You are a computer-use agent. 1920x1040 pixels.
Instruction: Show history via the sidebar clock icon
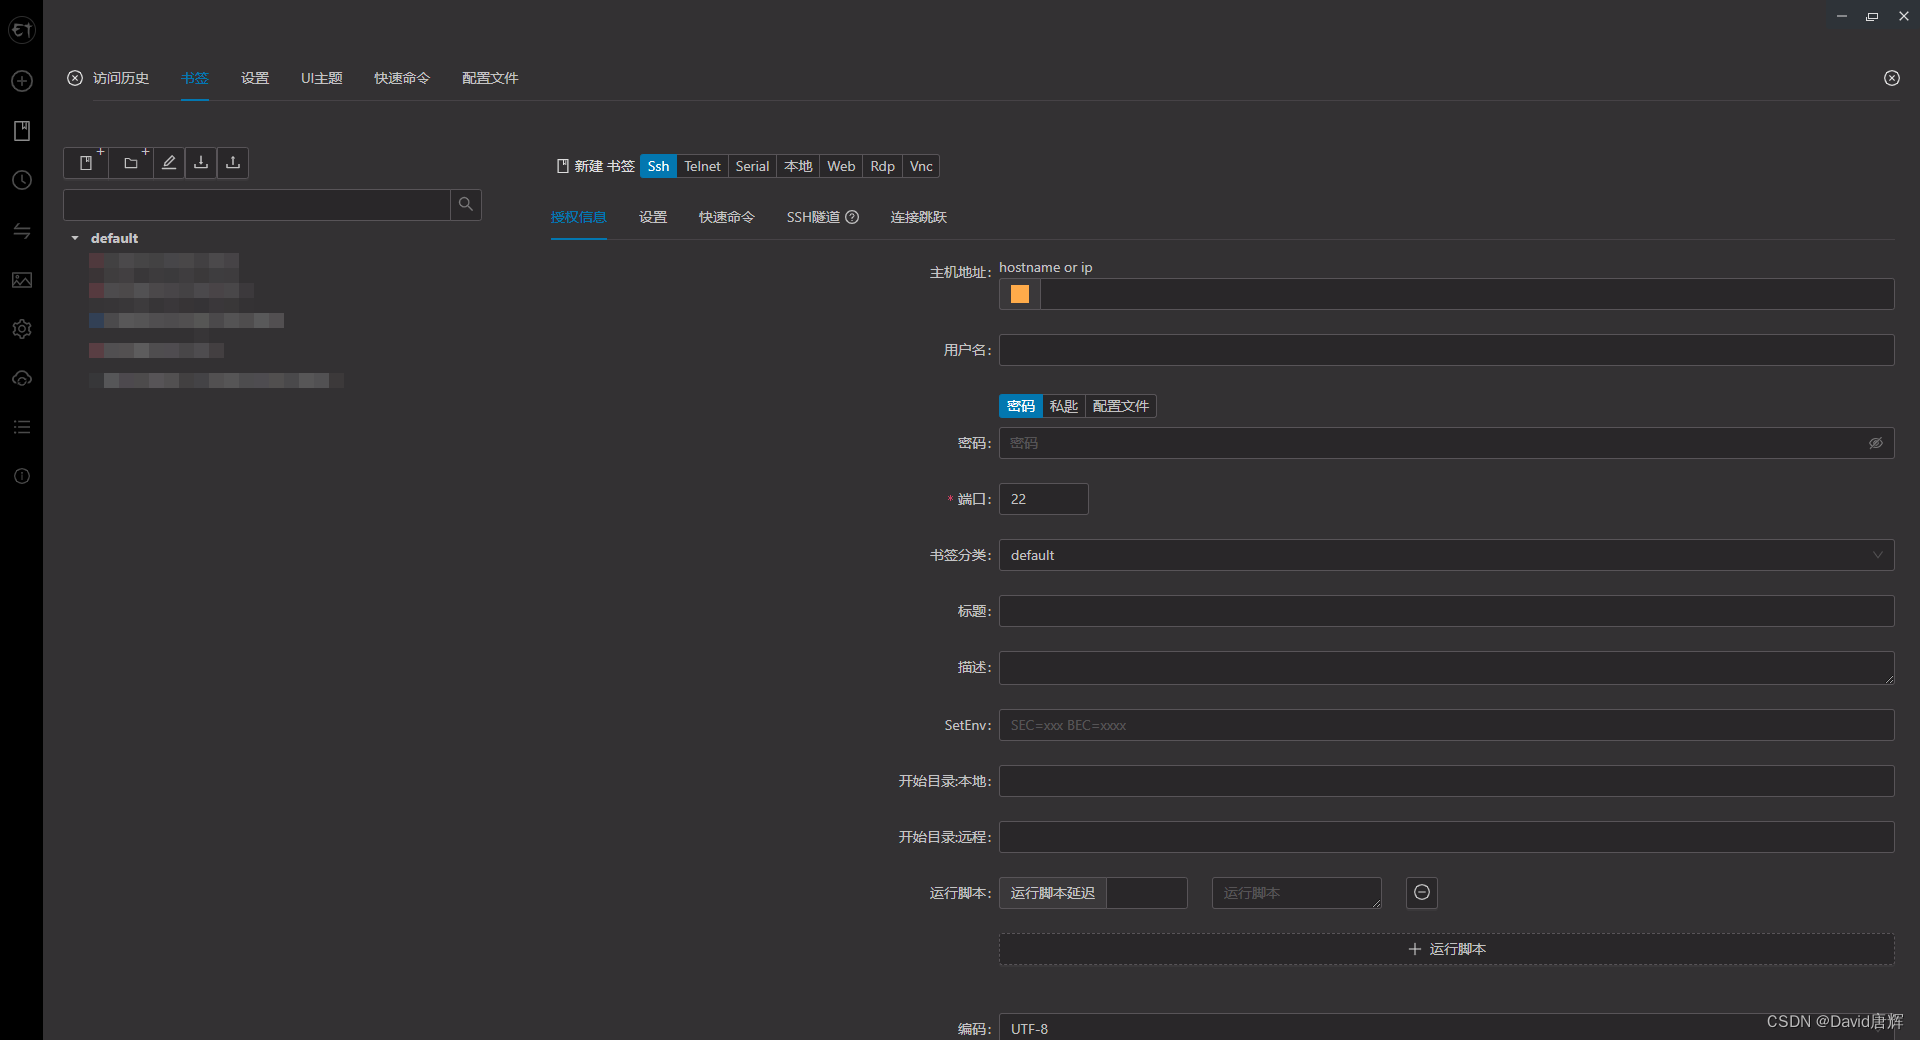coord(21,180)
